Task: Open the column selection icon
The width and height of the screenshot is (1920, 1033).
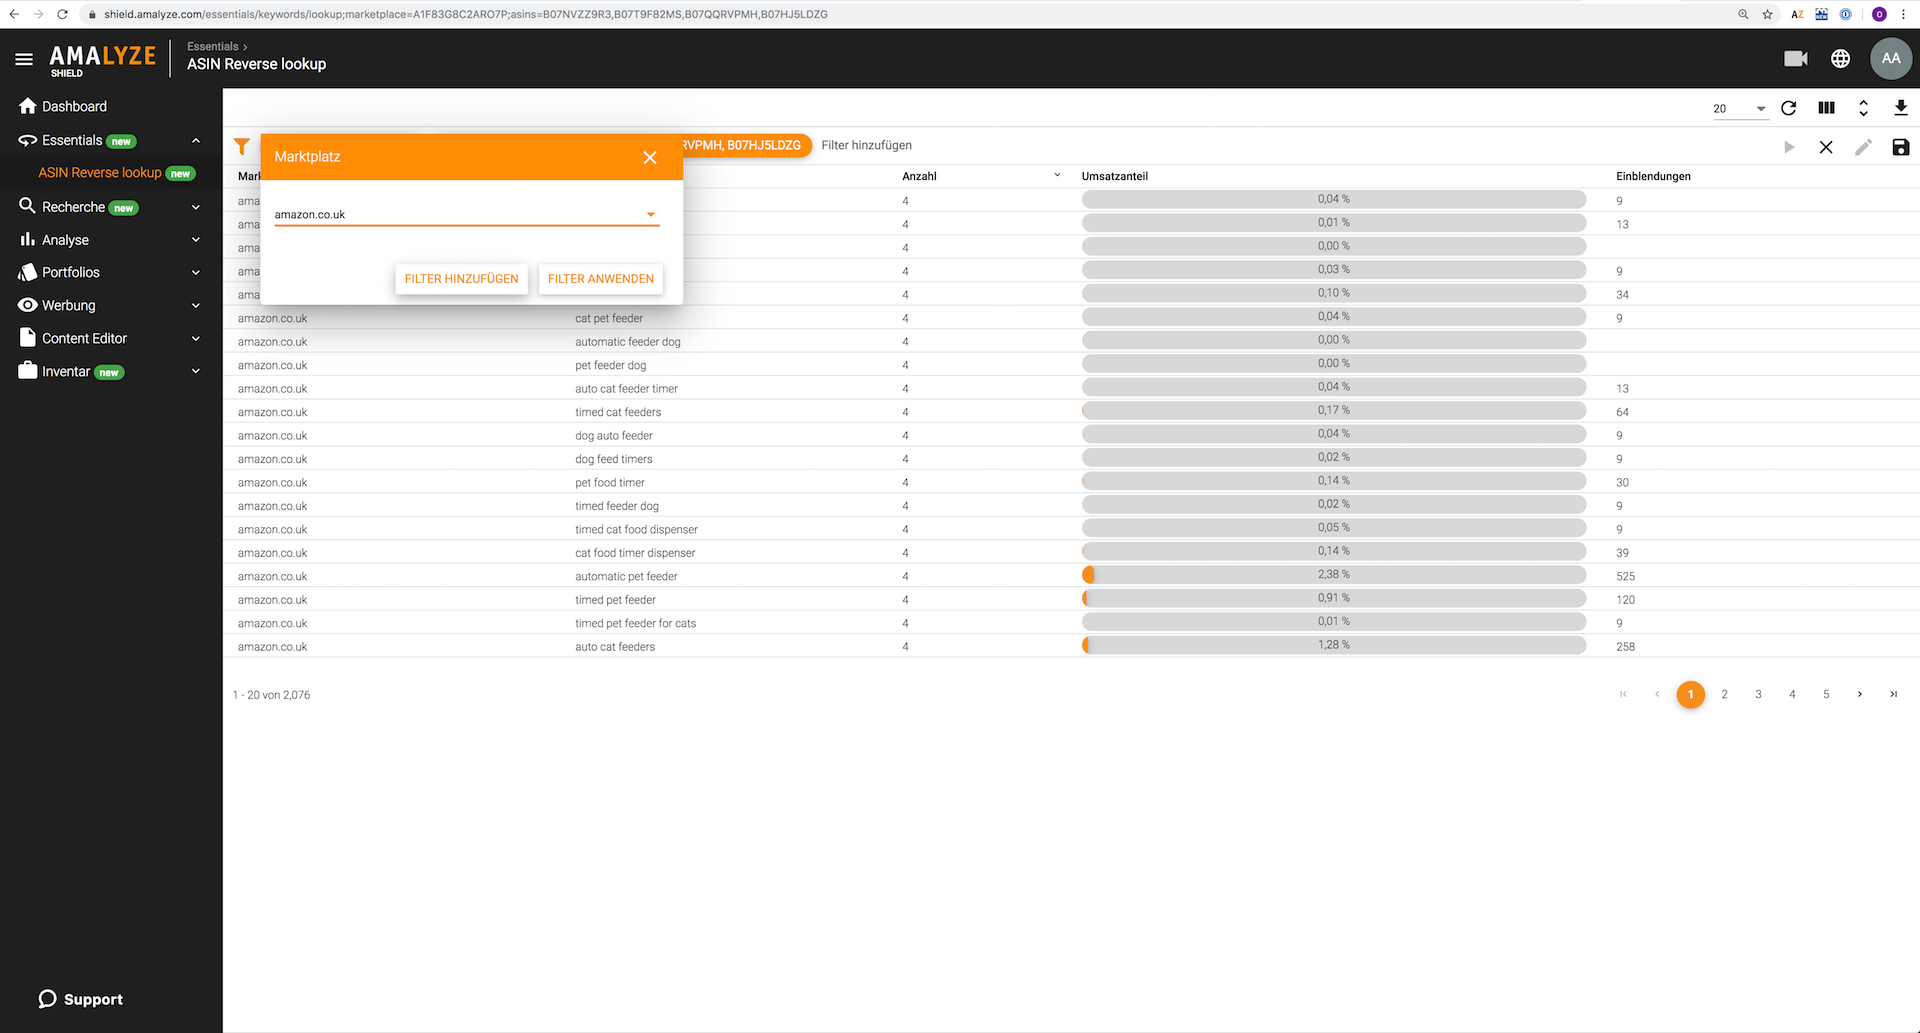Action: (1826, 108)
